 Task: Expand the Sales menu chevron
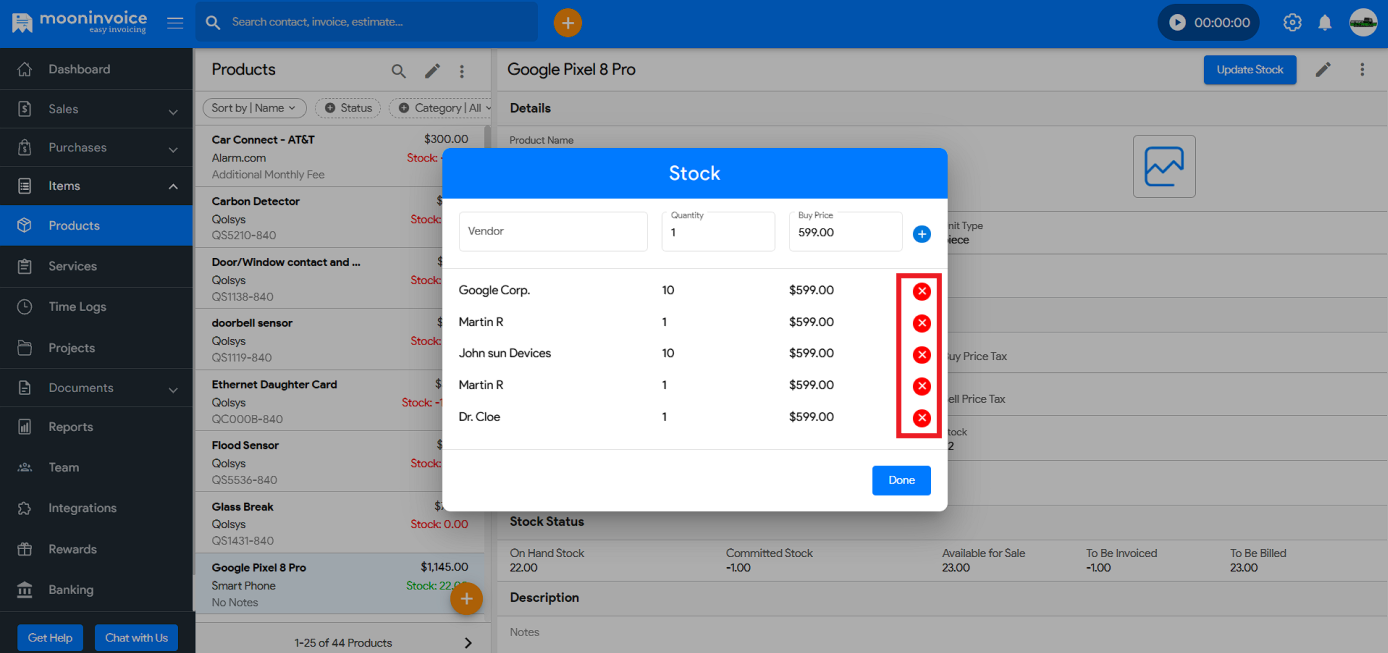[173, 111]
